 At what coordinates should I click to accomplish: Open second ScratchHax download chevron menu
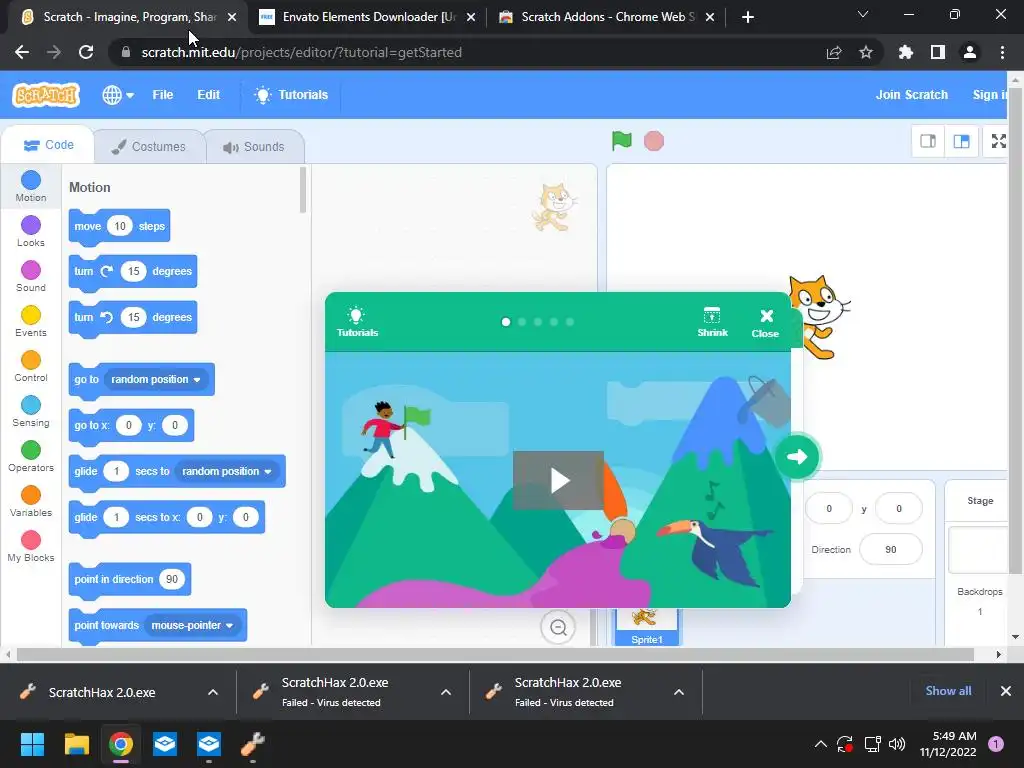pos(446,692)
